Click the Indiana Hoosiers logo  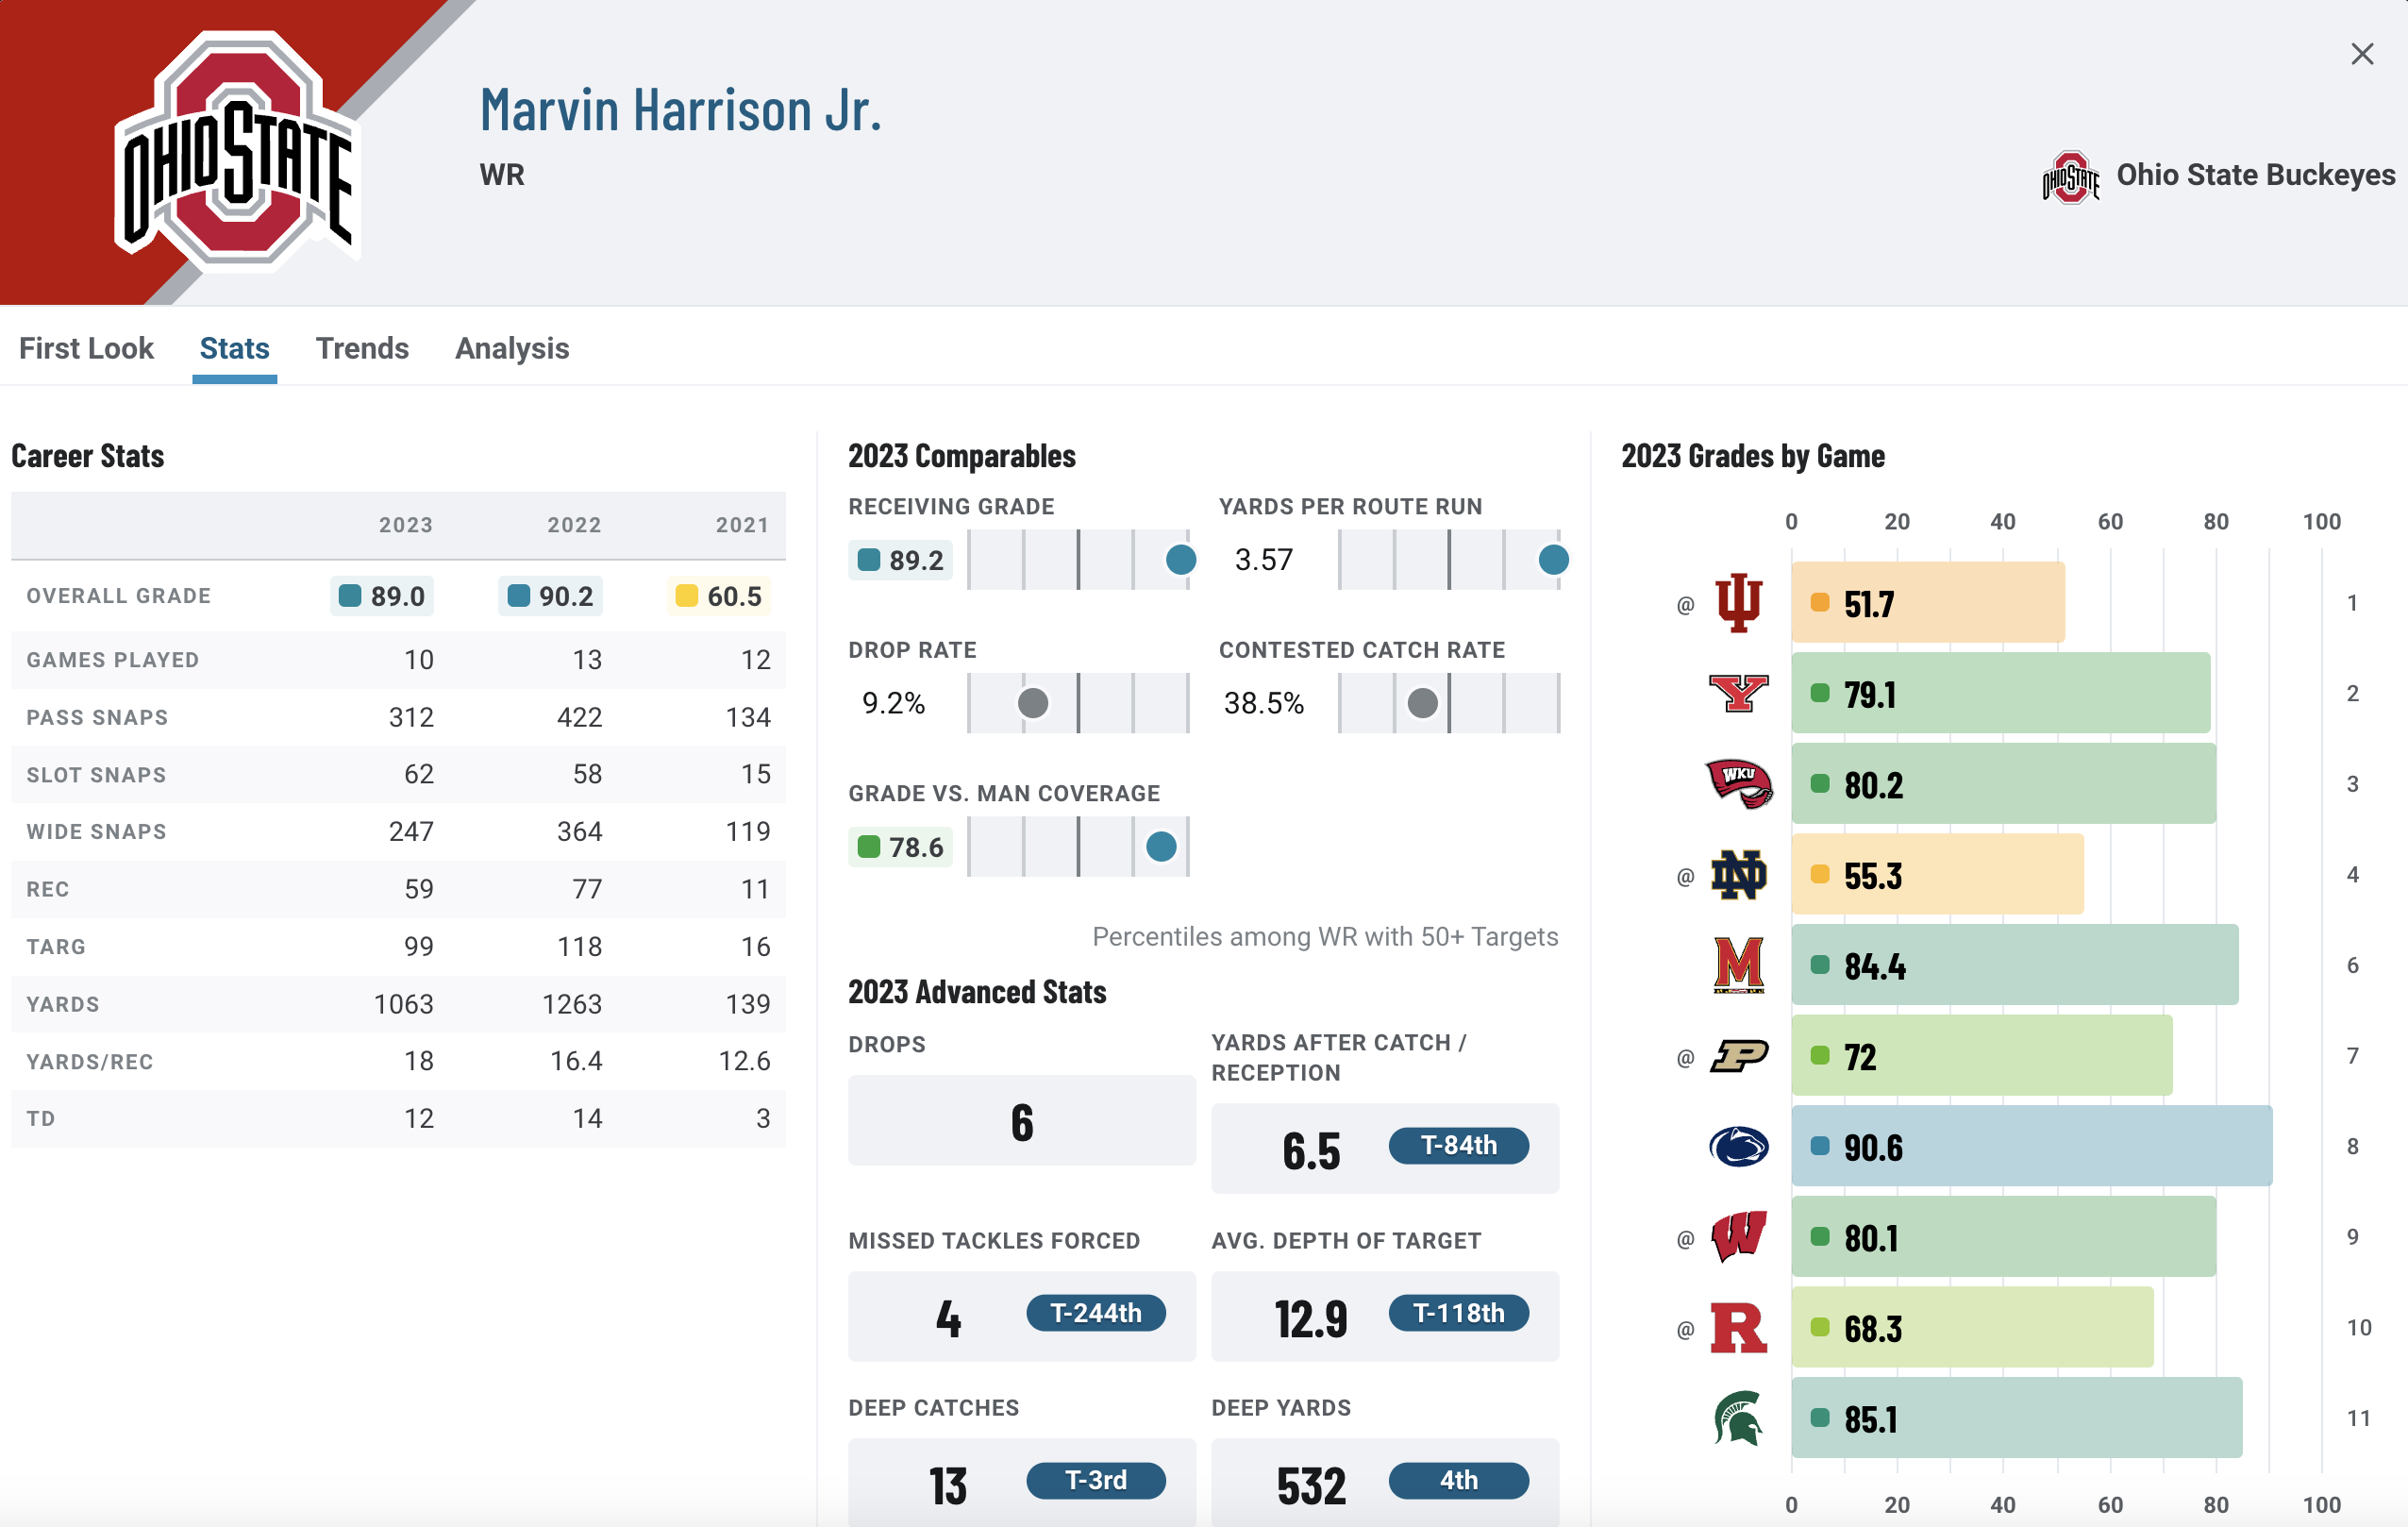1738,602
